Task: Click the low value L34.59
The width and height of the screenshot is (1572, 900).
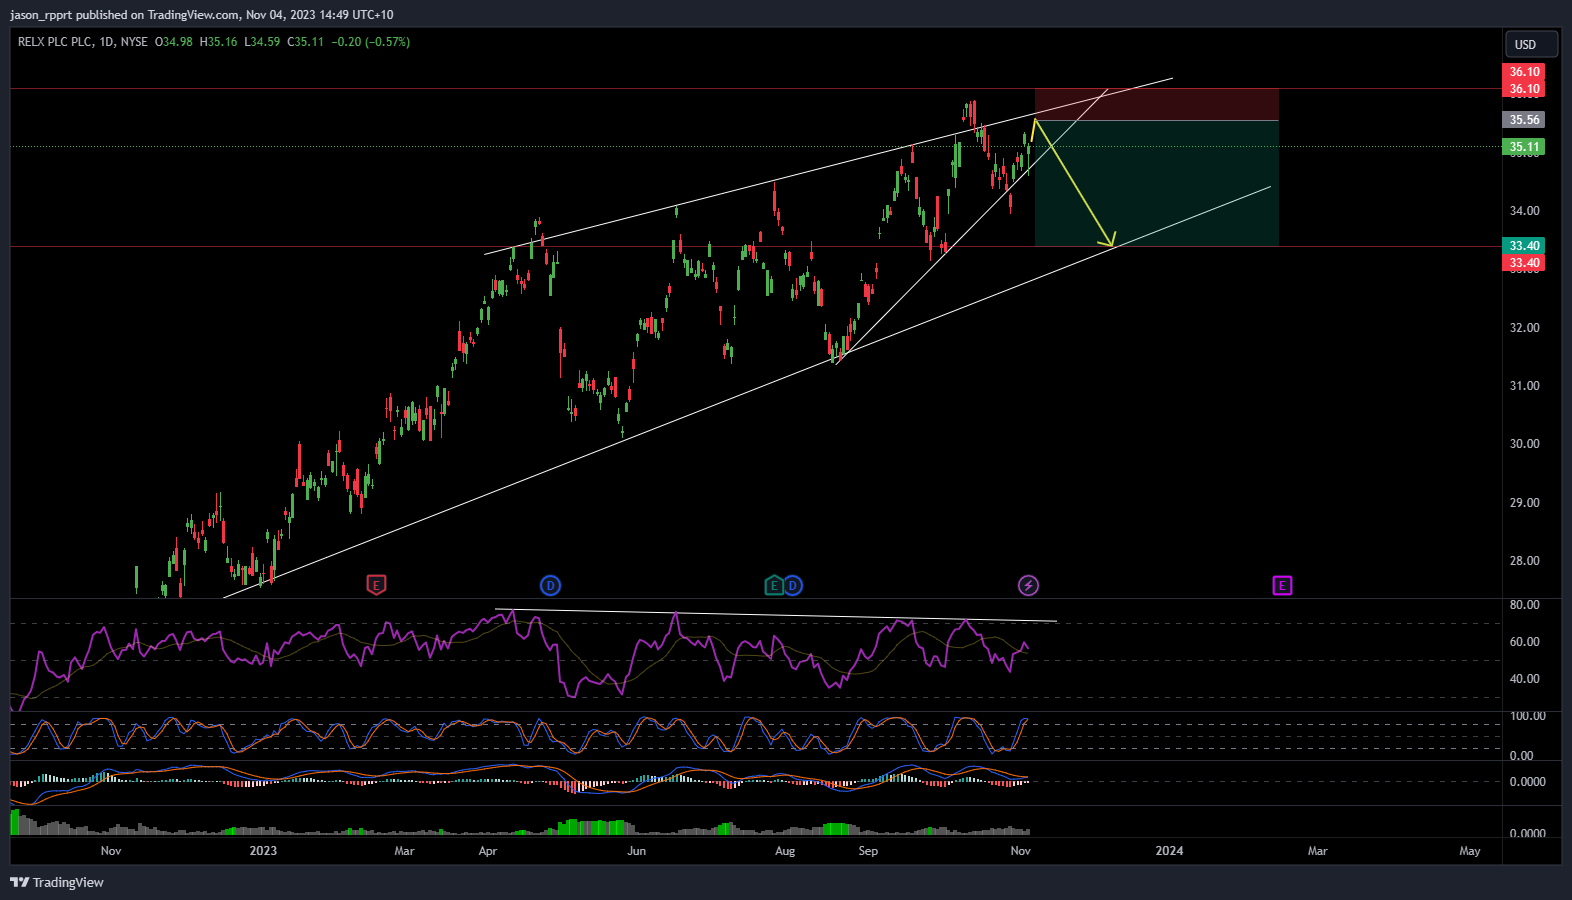Action: click(262, 42)
